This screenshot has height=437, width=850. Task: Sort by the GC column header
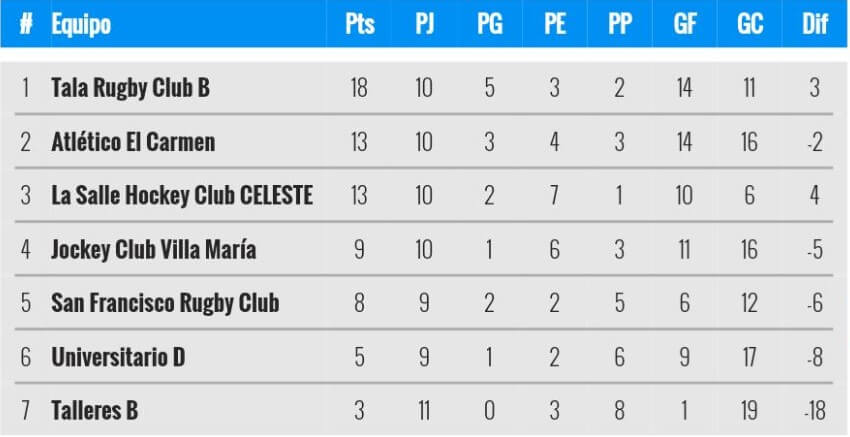(750, 24)
